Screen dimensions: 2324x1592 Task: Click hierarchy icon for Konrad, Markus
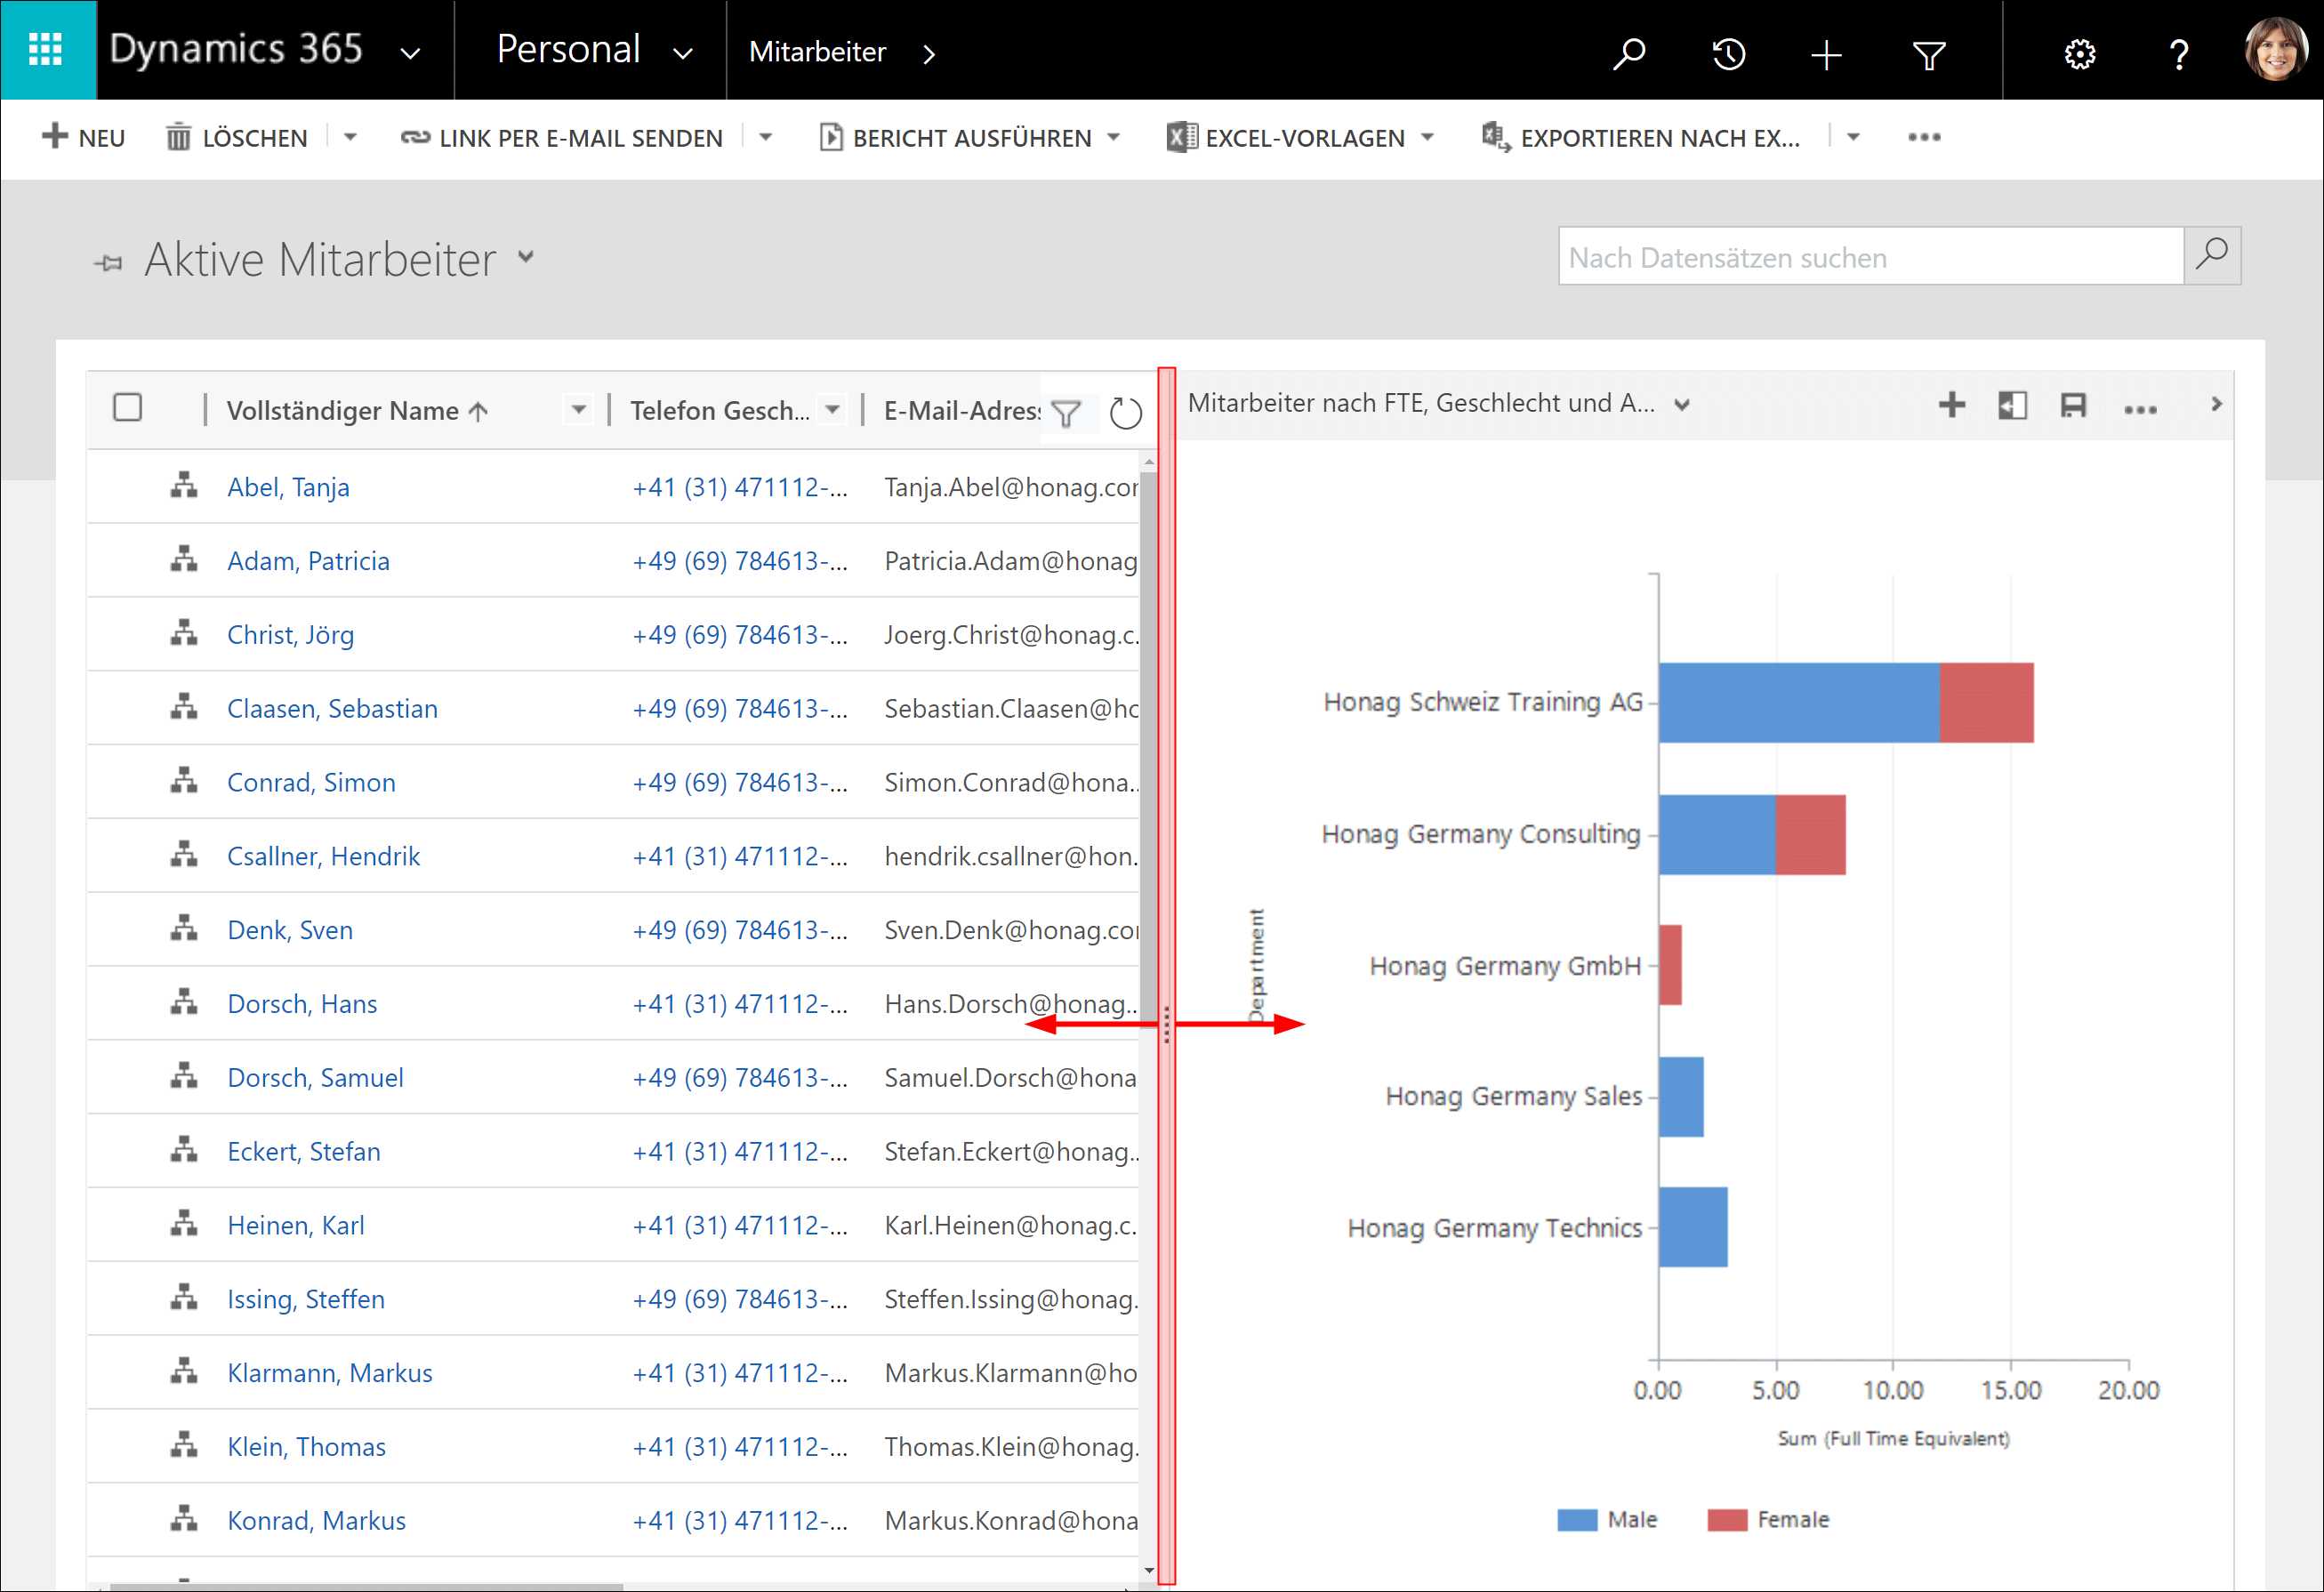[x=184, y=1519]
